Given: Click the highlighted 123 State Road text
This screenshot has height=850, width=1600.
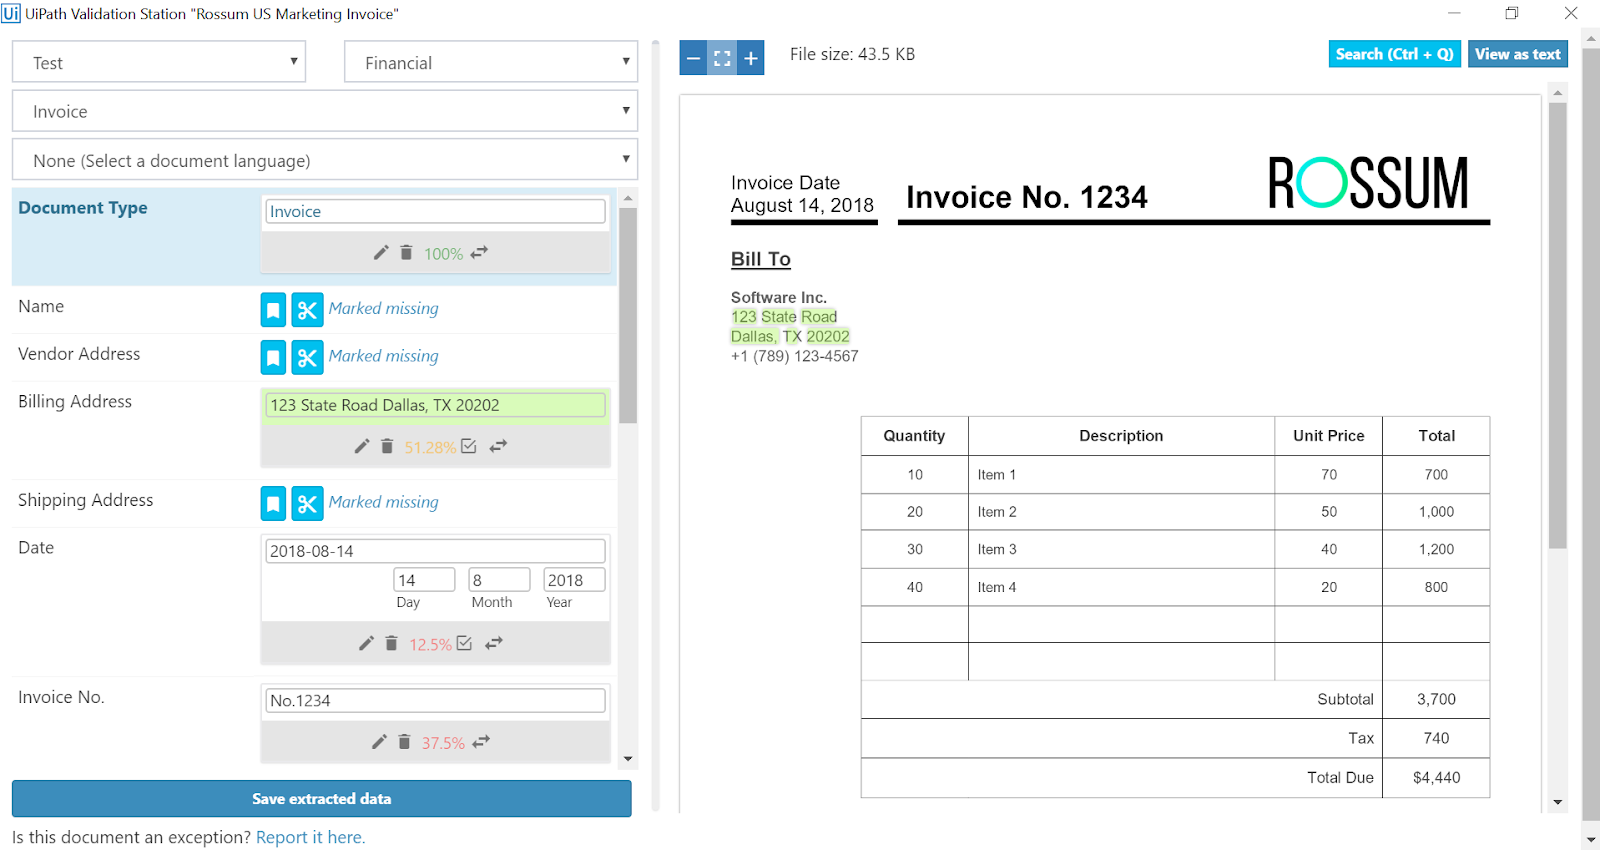Looking at the screenshot, I should (x=784, y=317).
